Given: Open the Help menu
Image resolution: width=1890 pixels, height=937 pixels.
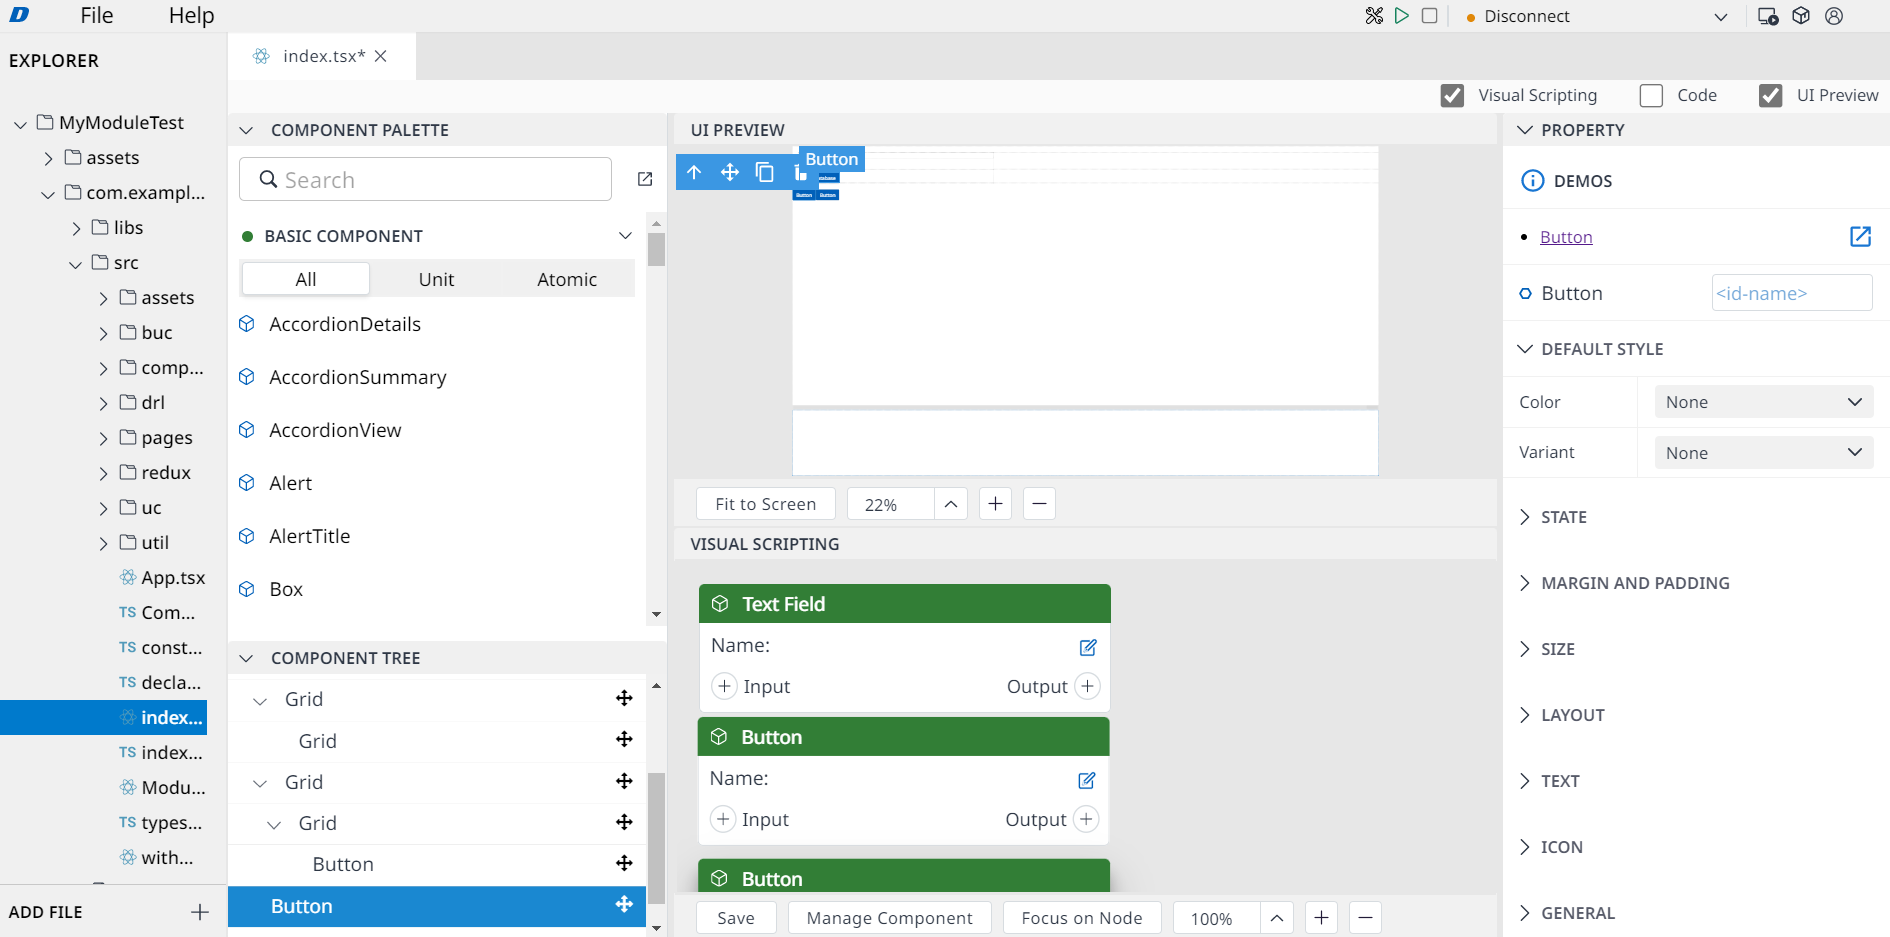Looking at the screenshot, I should click(192, 16).
